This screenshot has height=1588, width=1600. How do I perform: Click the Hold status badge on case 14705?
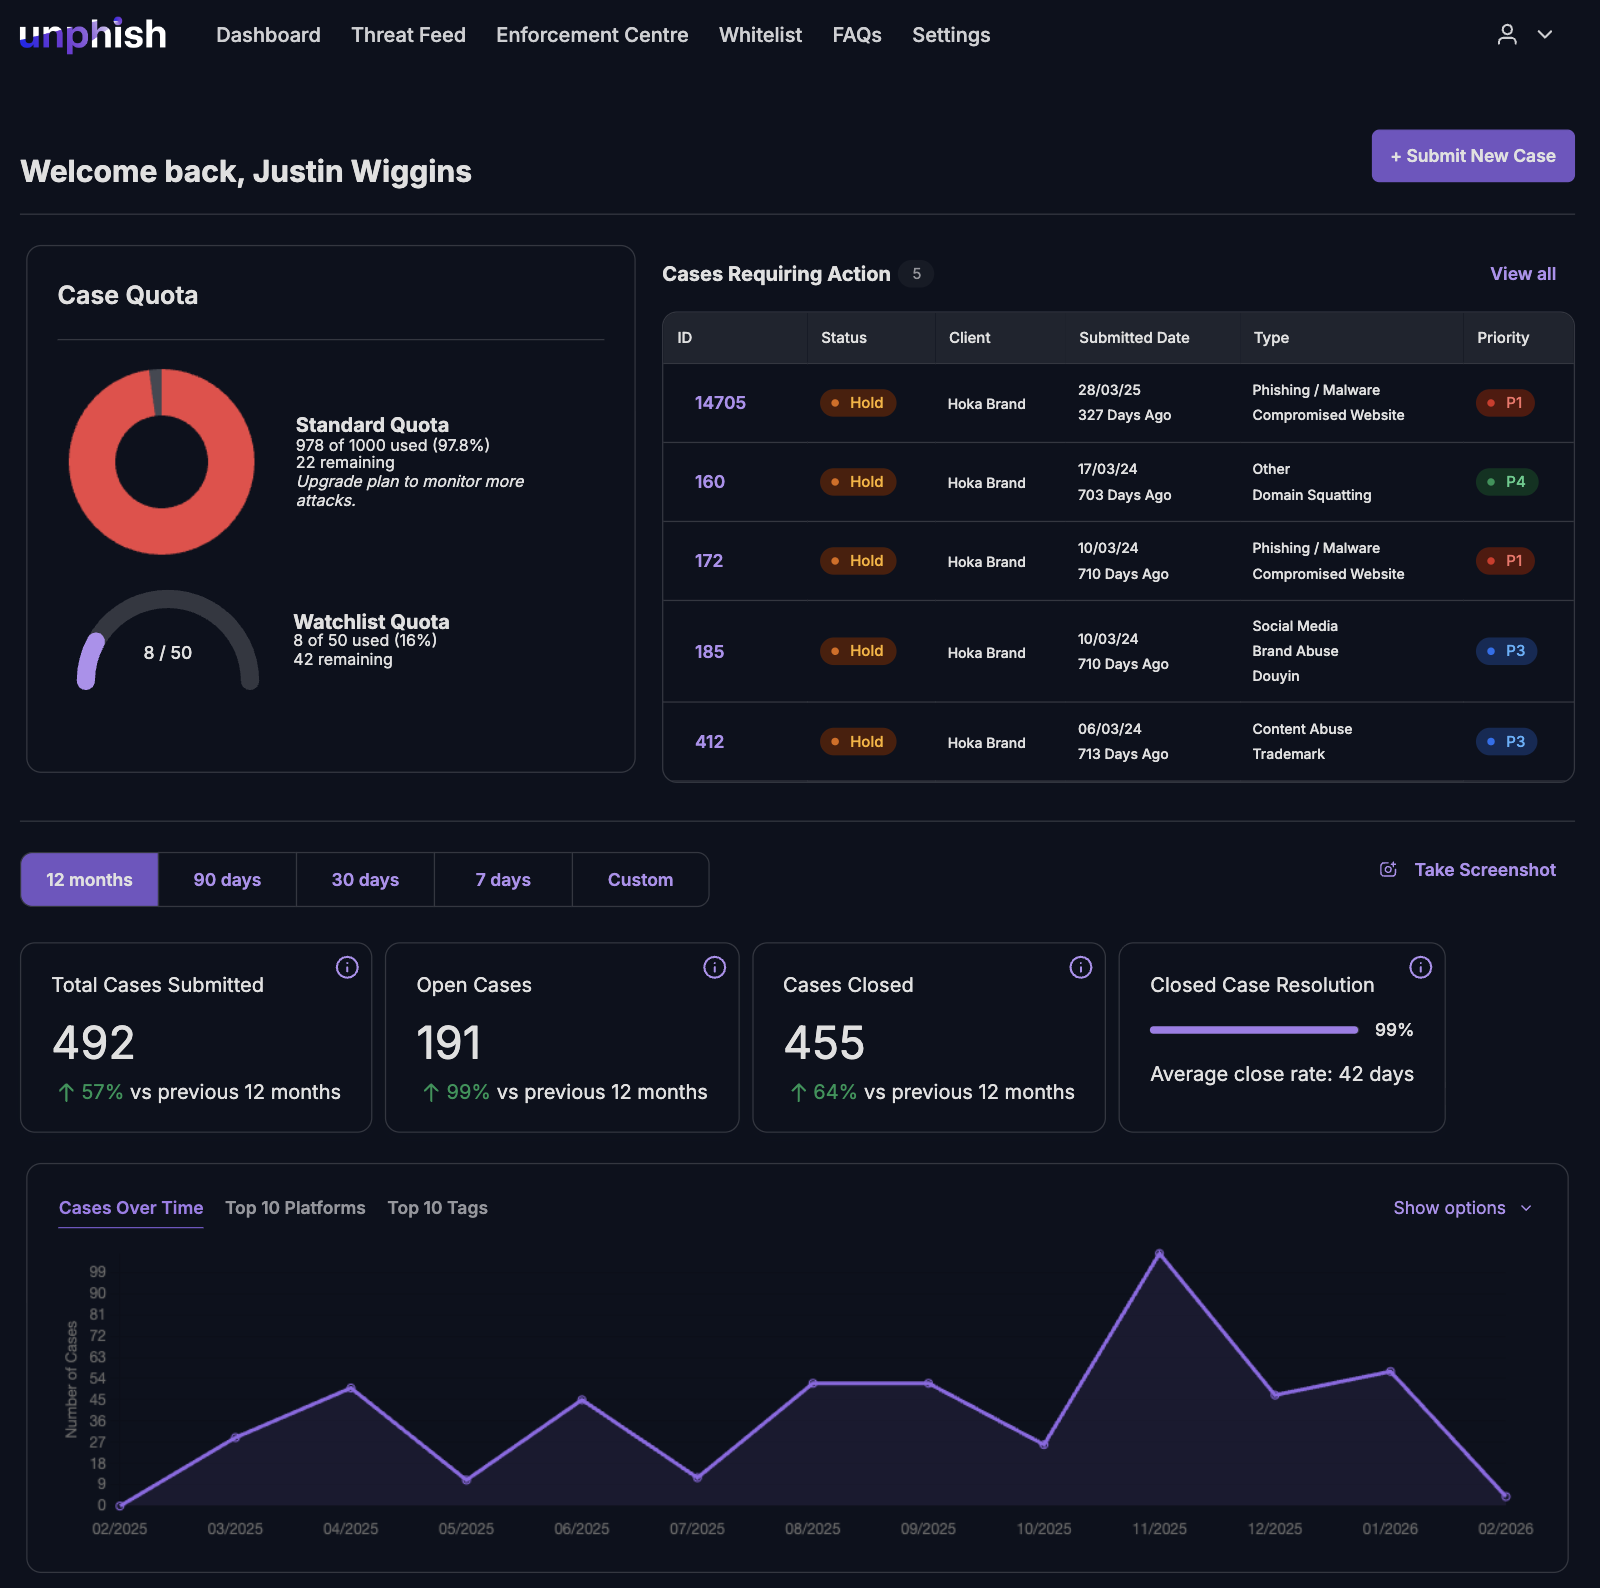(857, 402)
